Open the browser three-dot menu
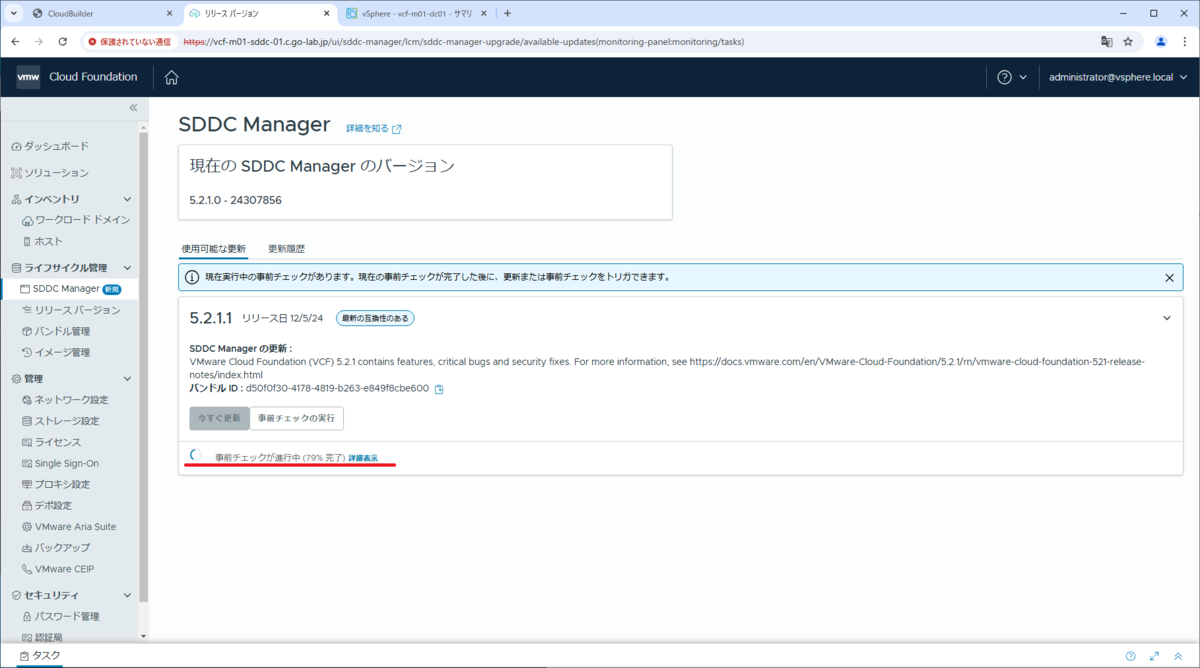The image size is (1200, 668). coord(1184,42)
